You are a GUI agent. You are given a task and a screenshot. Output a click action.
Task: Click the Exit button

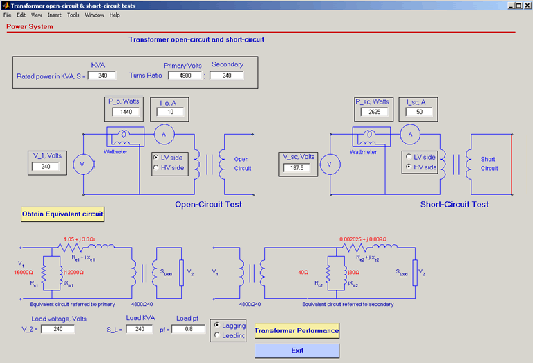(x=297, y=351)
